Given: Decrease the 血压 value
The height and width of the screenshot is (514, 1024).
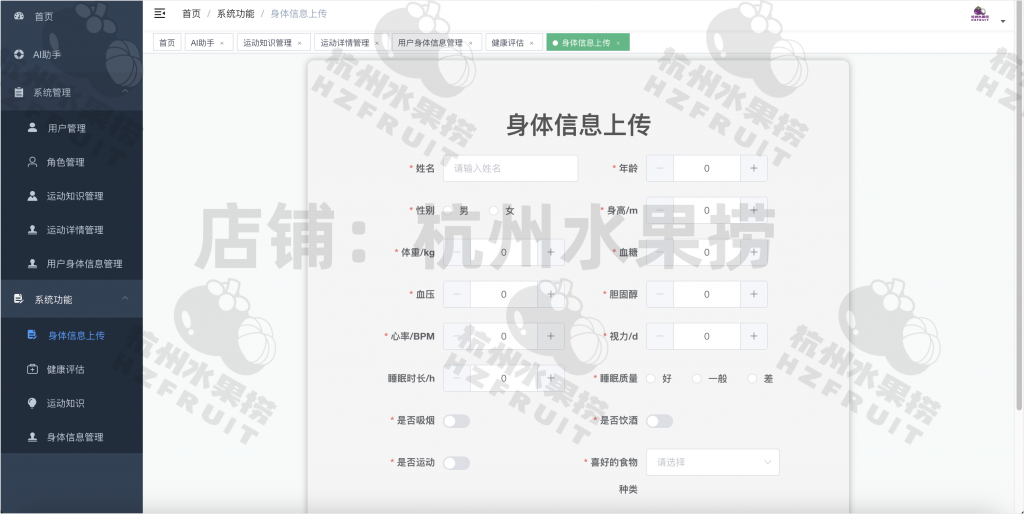Looking at the screenshot, I should tap(456, 295).
